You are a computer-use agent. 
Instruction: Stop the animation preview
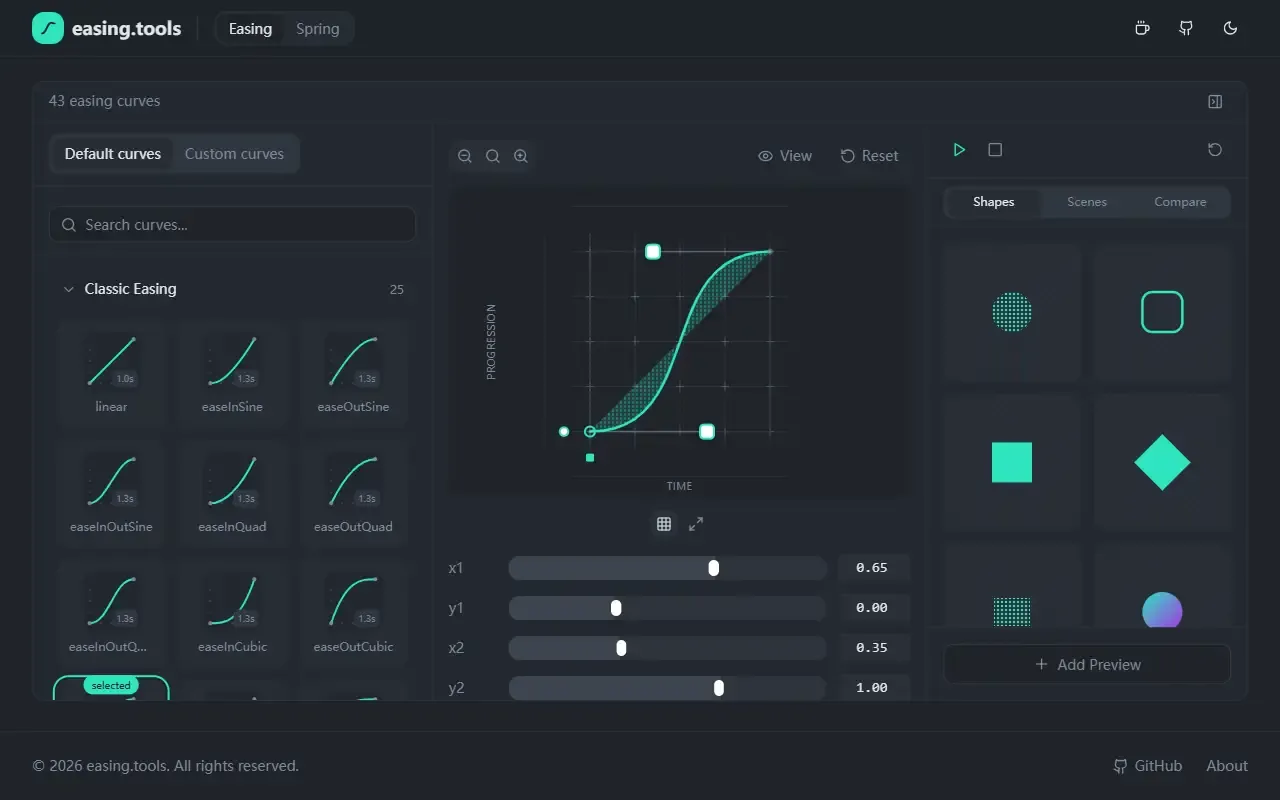click(995, 149)
